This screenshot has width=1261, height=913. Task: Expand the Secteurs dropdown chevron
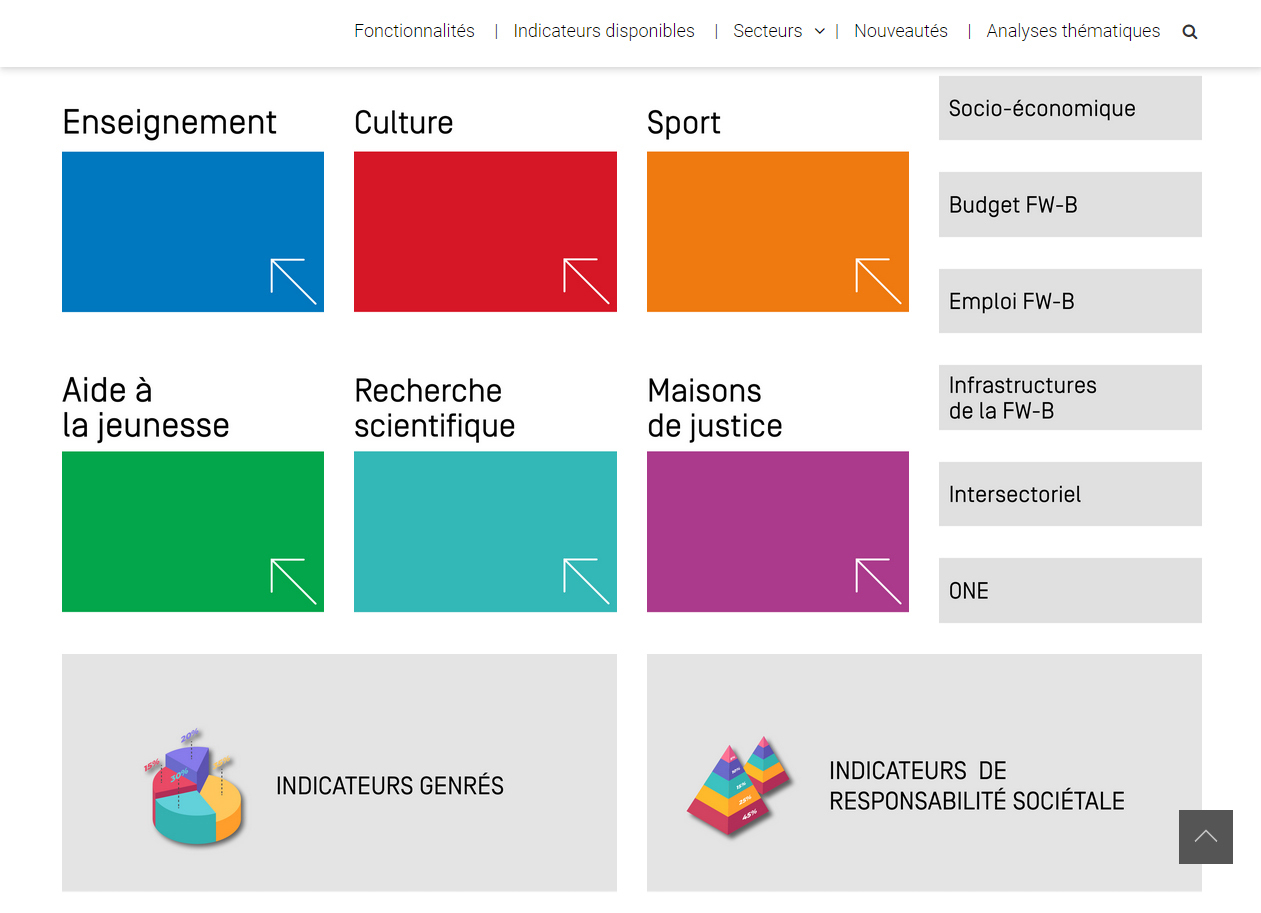(x=820, y=32)
